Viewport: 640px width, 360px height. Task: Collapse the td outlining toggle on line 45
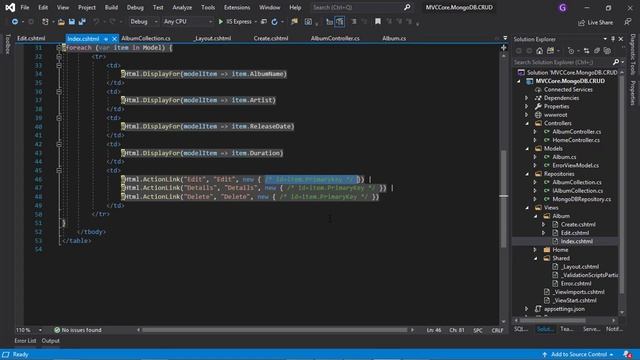(x=59, y=170)
